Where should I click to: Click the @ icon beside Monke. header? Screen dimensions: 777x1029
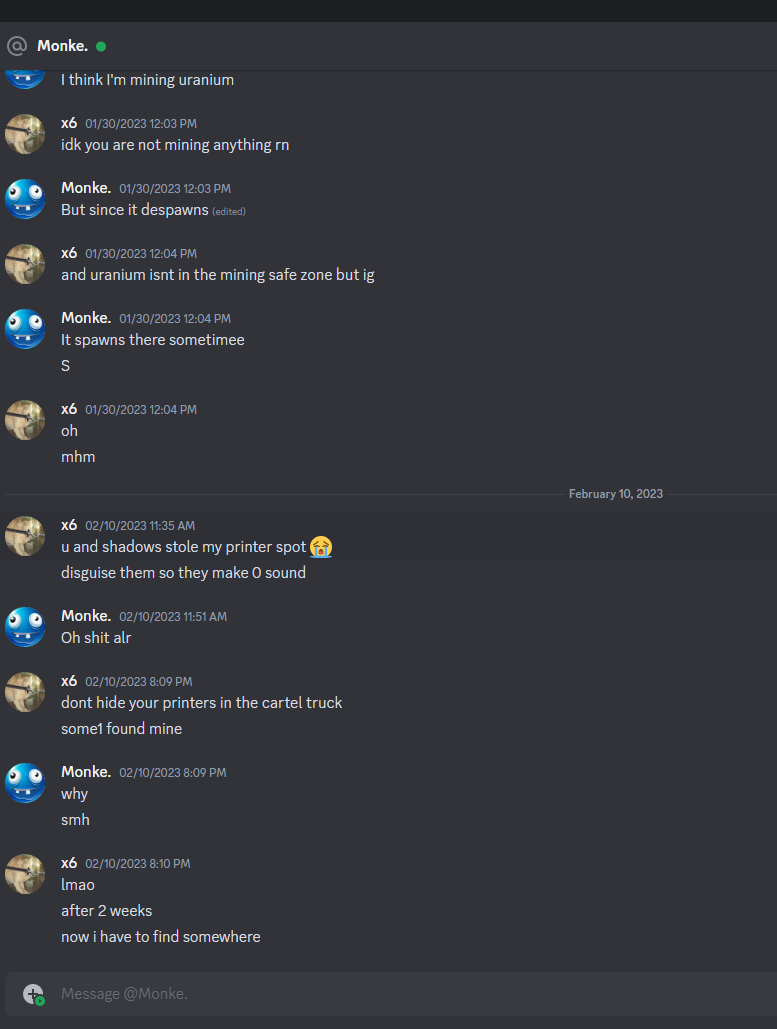pos(17,46)
